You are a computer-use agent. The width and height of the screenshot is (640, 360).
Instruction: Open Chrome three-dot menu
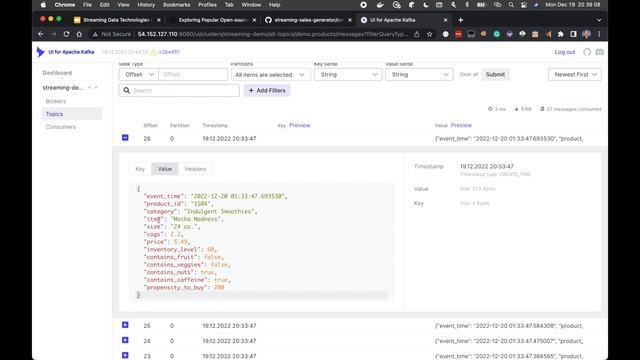(x=599, y=34)
